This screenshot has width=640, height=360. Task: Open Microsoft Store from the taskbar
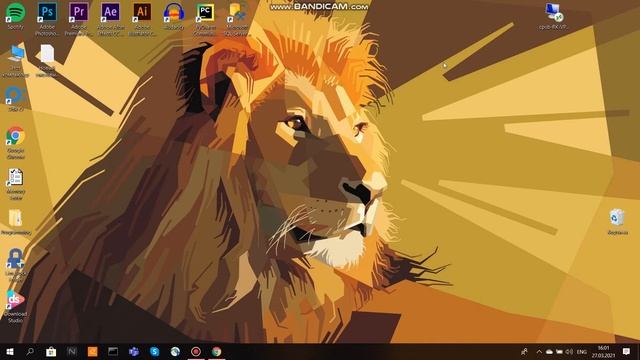[51, 351]
